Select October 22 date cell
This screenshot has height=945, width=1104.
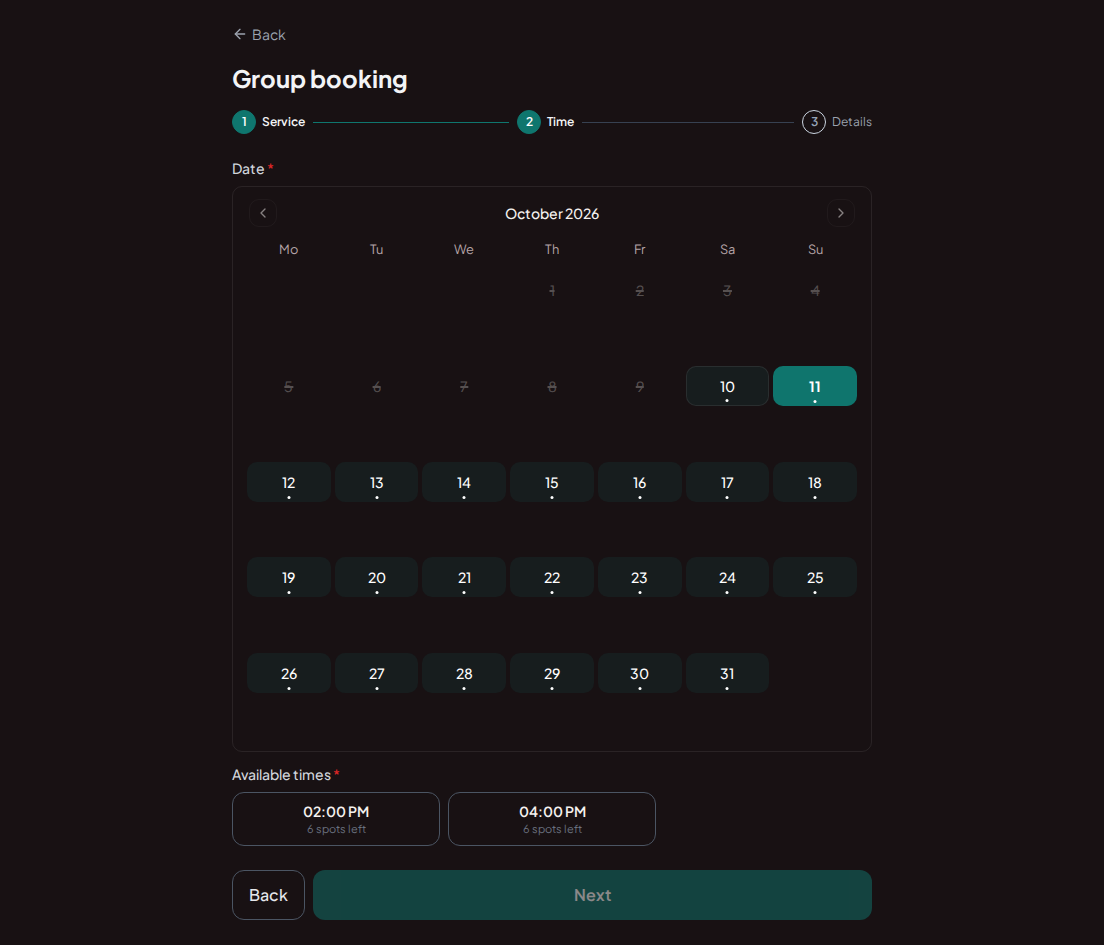tap(552, 577)
